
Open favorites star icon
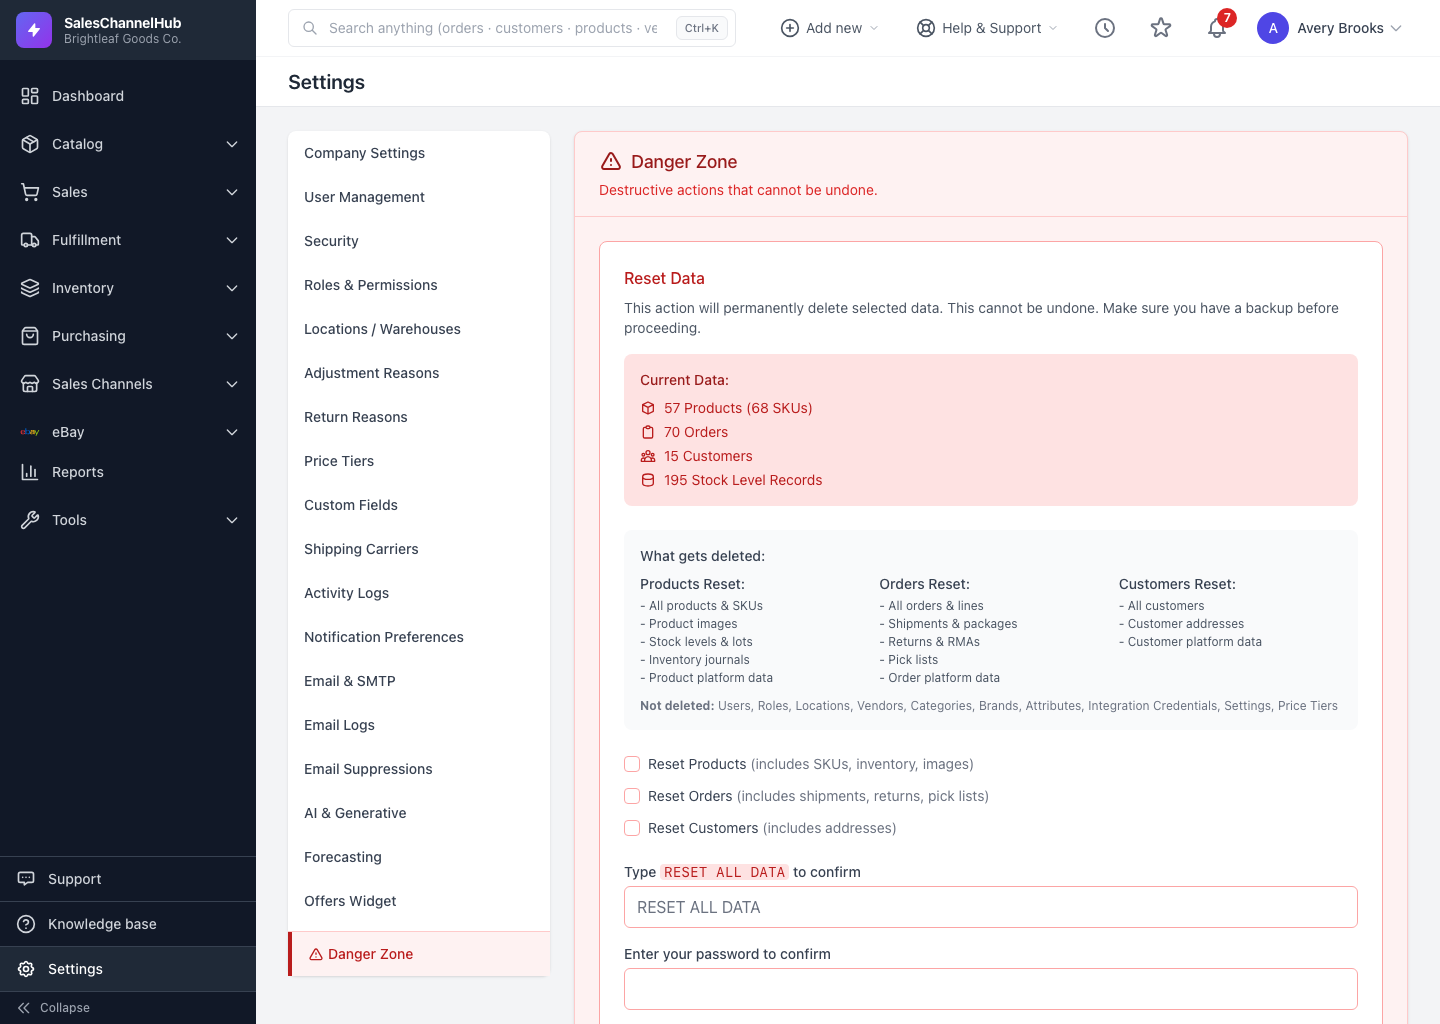click(x=1161, y=28)
